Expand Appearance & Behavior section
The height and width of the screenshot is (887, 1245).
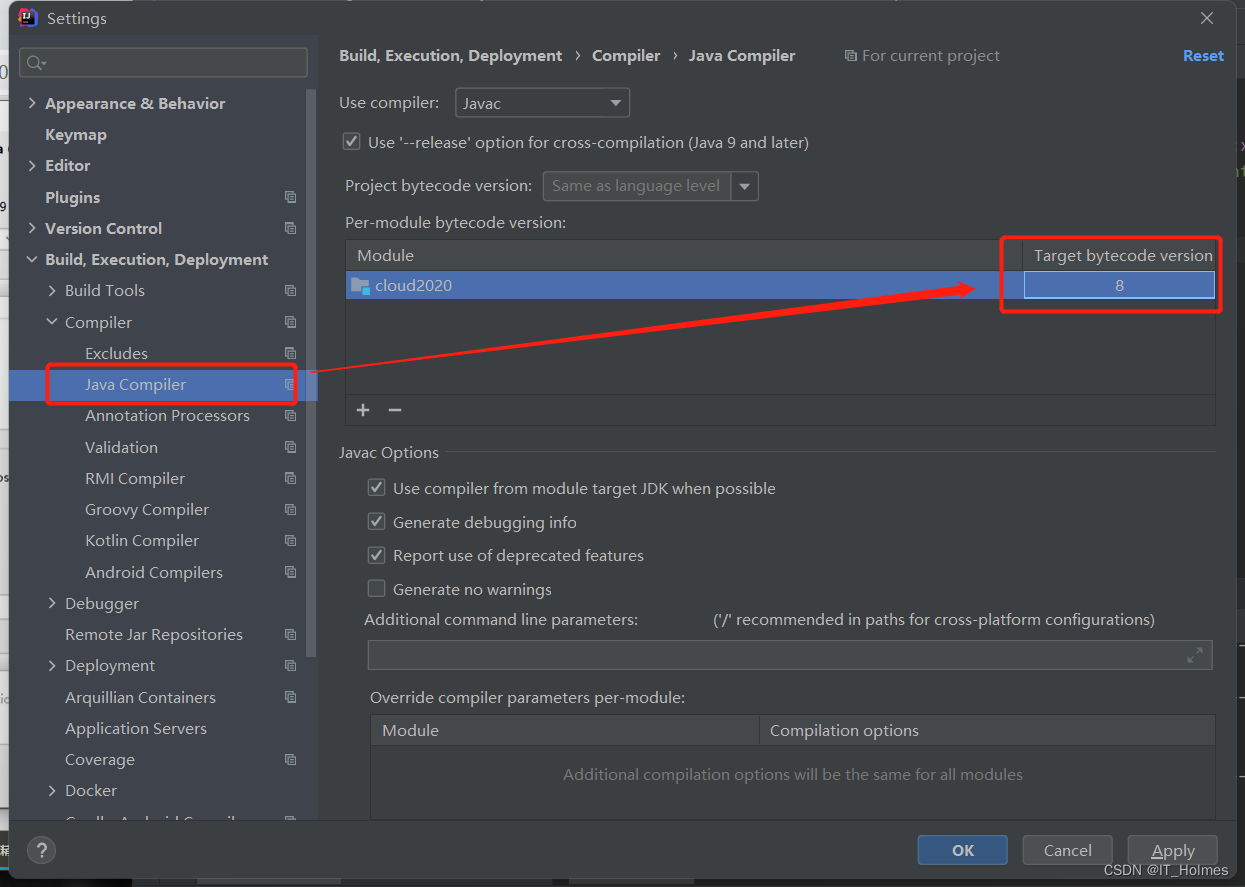pyautogui.click(x=32, y=103)
